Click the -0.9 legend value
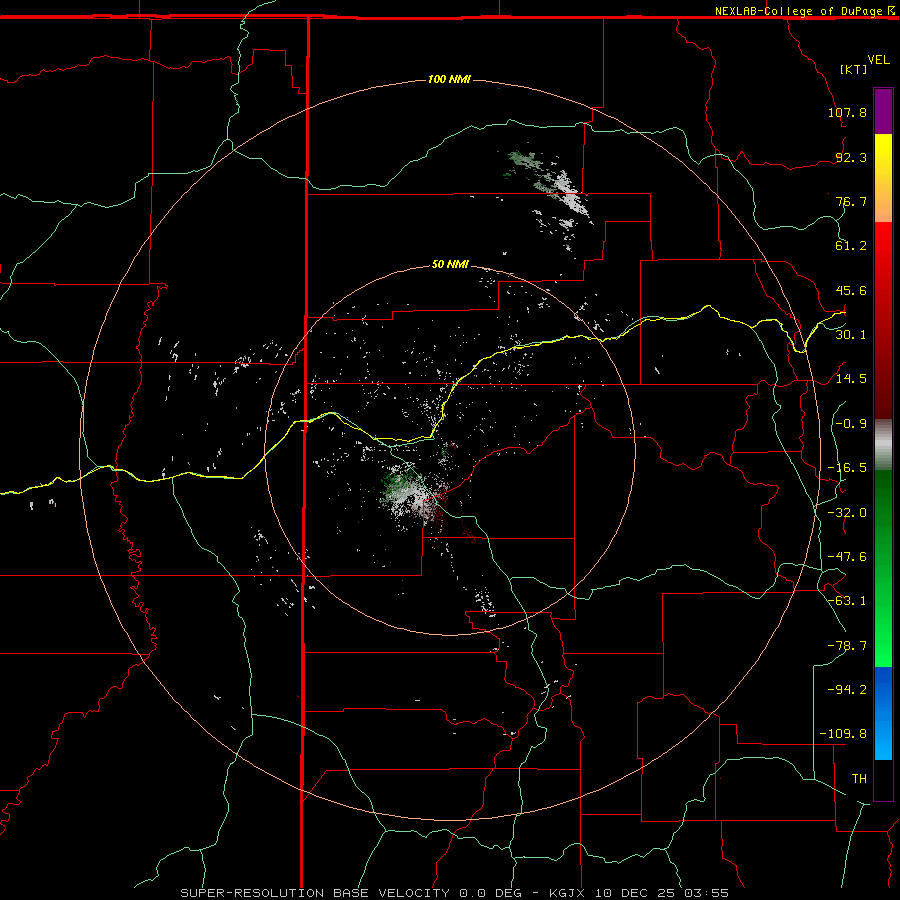This screenshot has height=900, width=900. pos(851,424)
